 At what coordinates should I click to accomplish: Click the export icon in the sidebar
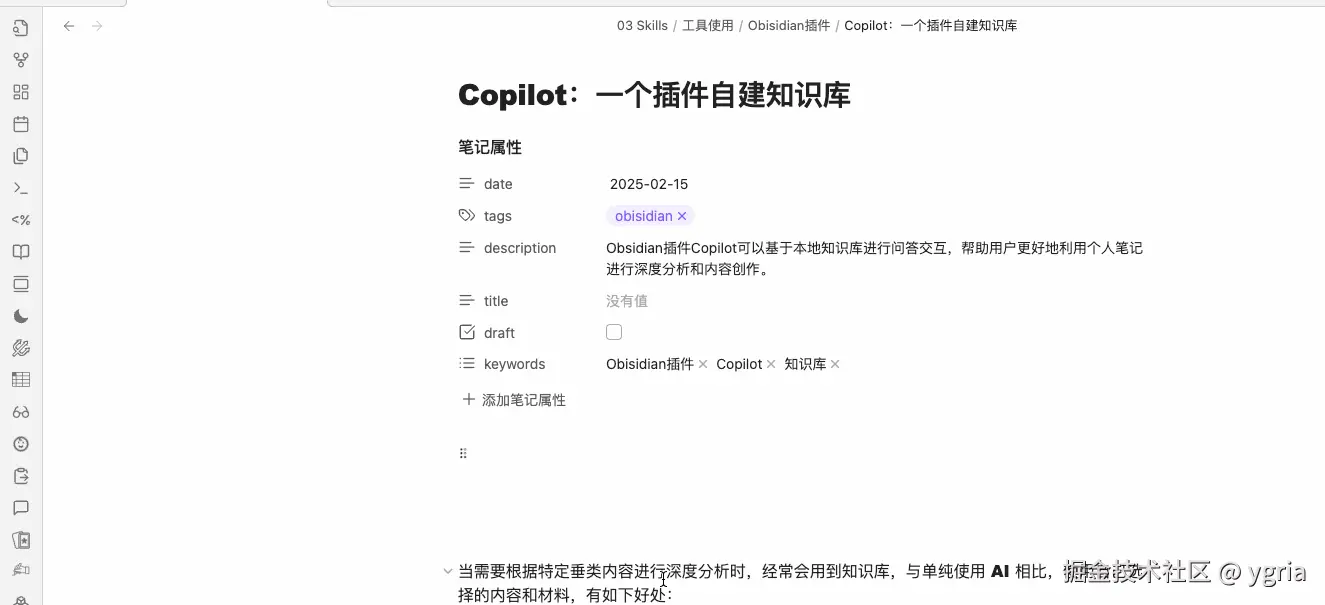click(21, 475)
